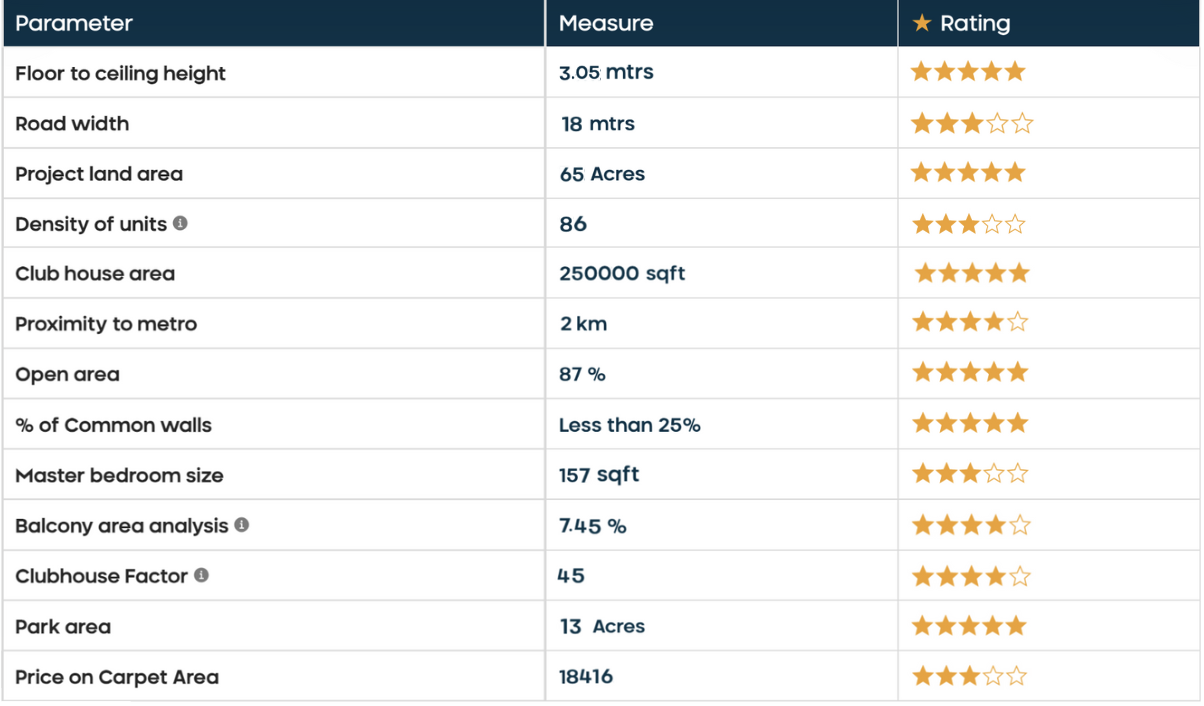The height and width of the screenshot is (706, 1204).
Task: Click the Road width star rating
Action: coord(972,124)
